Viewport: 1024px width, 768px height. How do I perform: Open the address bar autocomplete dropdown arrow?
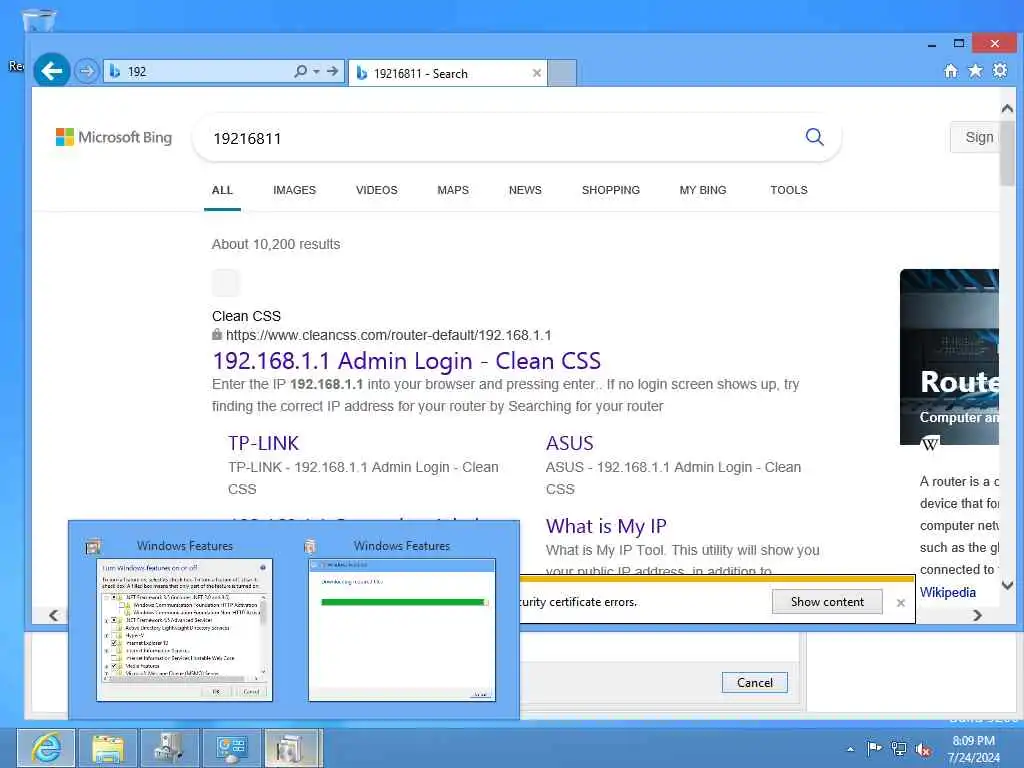point(316,71)
